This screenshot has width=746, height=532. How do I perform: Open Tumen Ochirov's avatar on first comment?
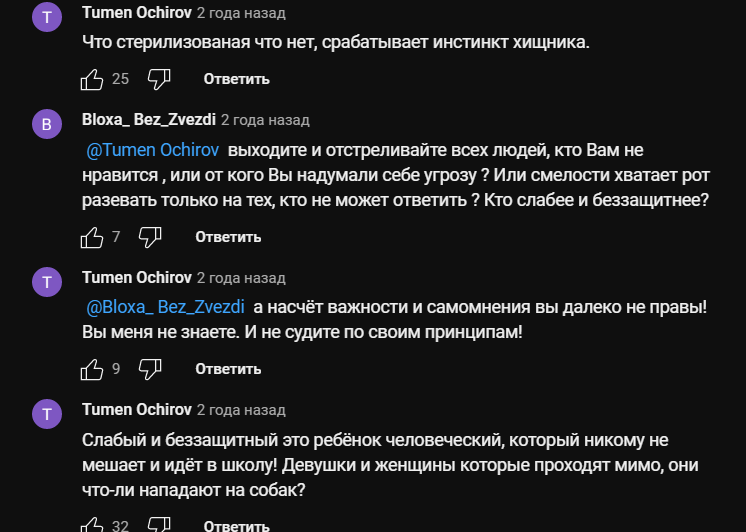coord(47,17)
